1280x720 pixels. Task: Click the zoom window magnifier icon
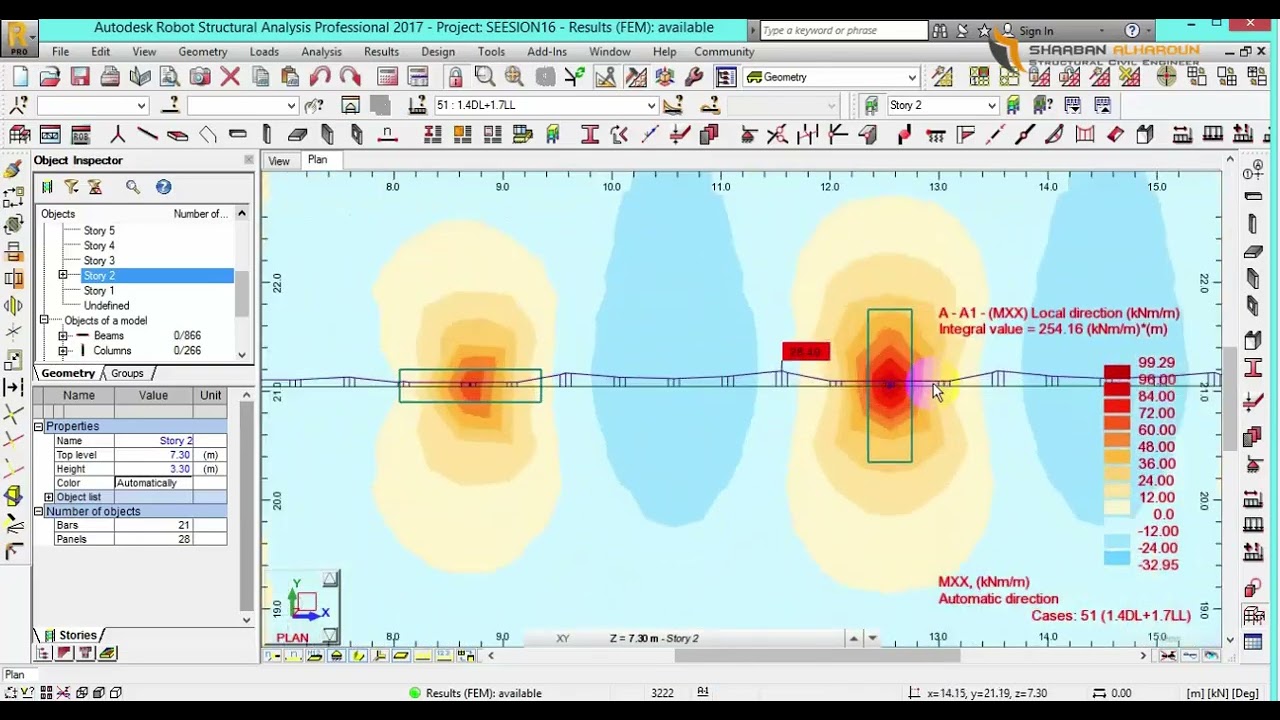pyautogui.click(x=485, y=77)
